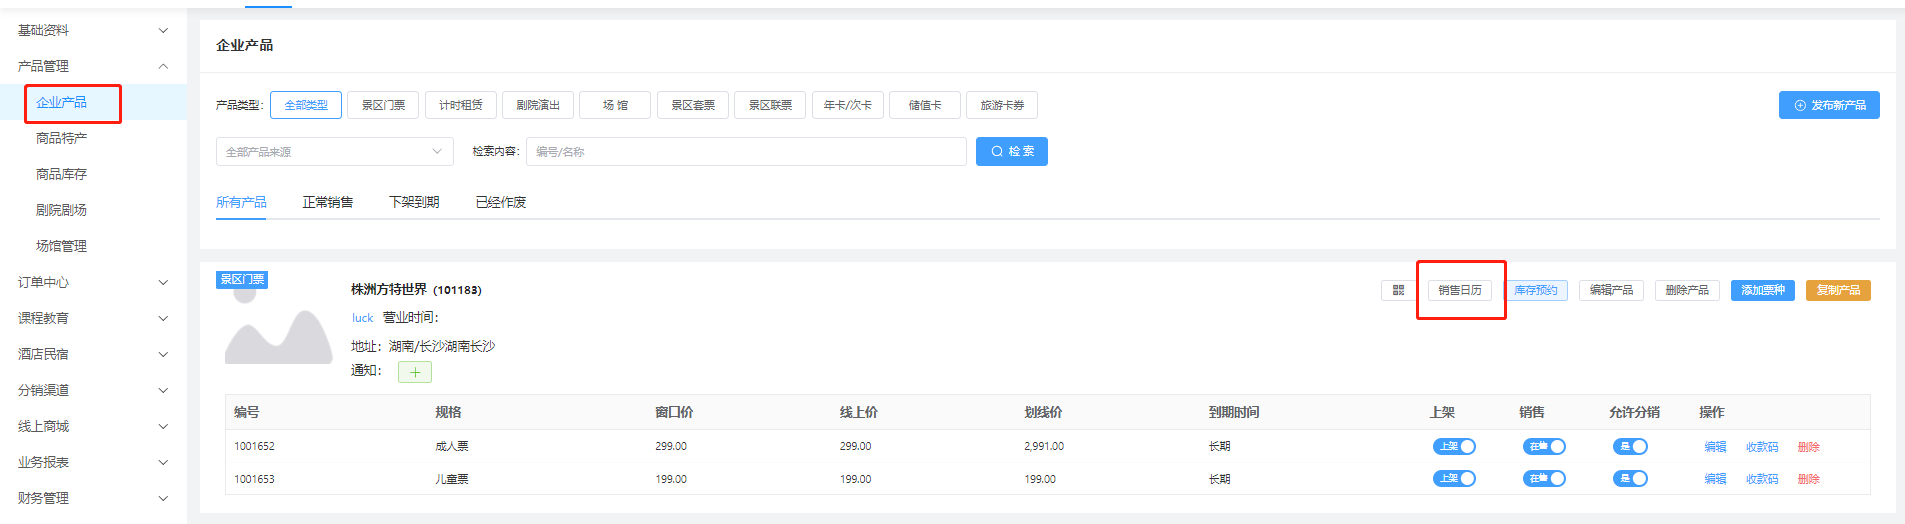Open the 全部产品来源 dropdown
The width and height of the screenshot is (1905, 524).
[x=334, y=152]
